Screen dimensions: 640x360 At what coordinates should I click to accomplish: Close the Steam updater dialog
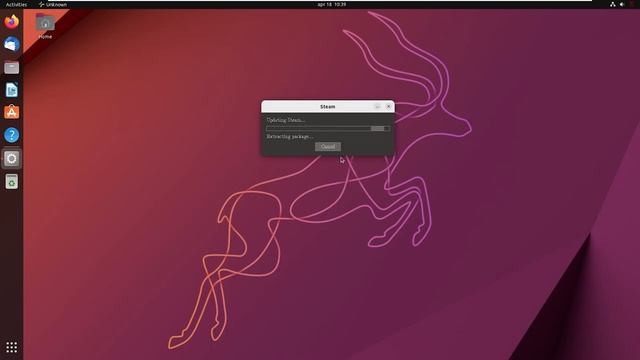(388, 107)
